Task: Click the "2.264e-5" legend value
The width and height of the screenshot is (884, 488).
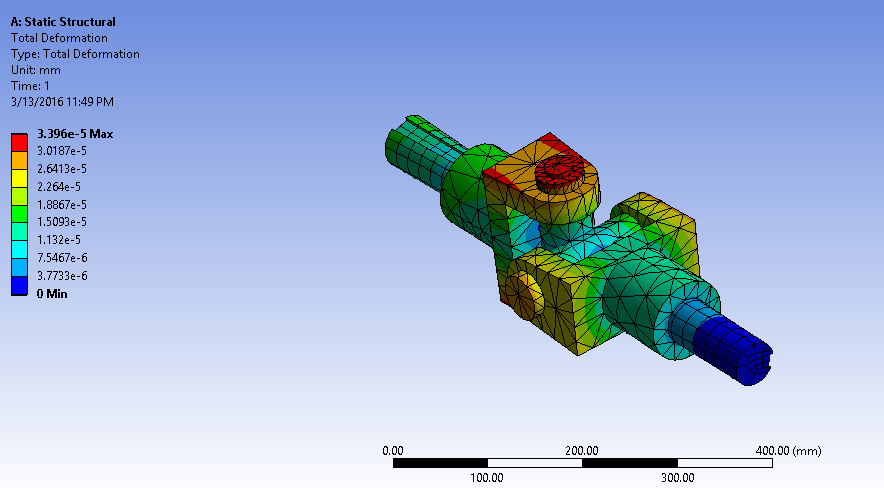Action: (x=59, y=187)
